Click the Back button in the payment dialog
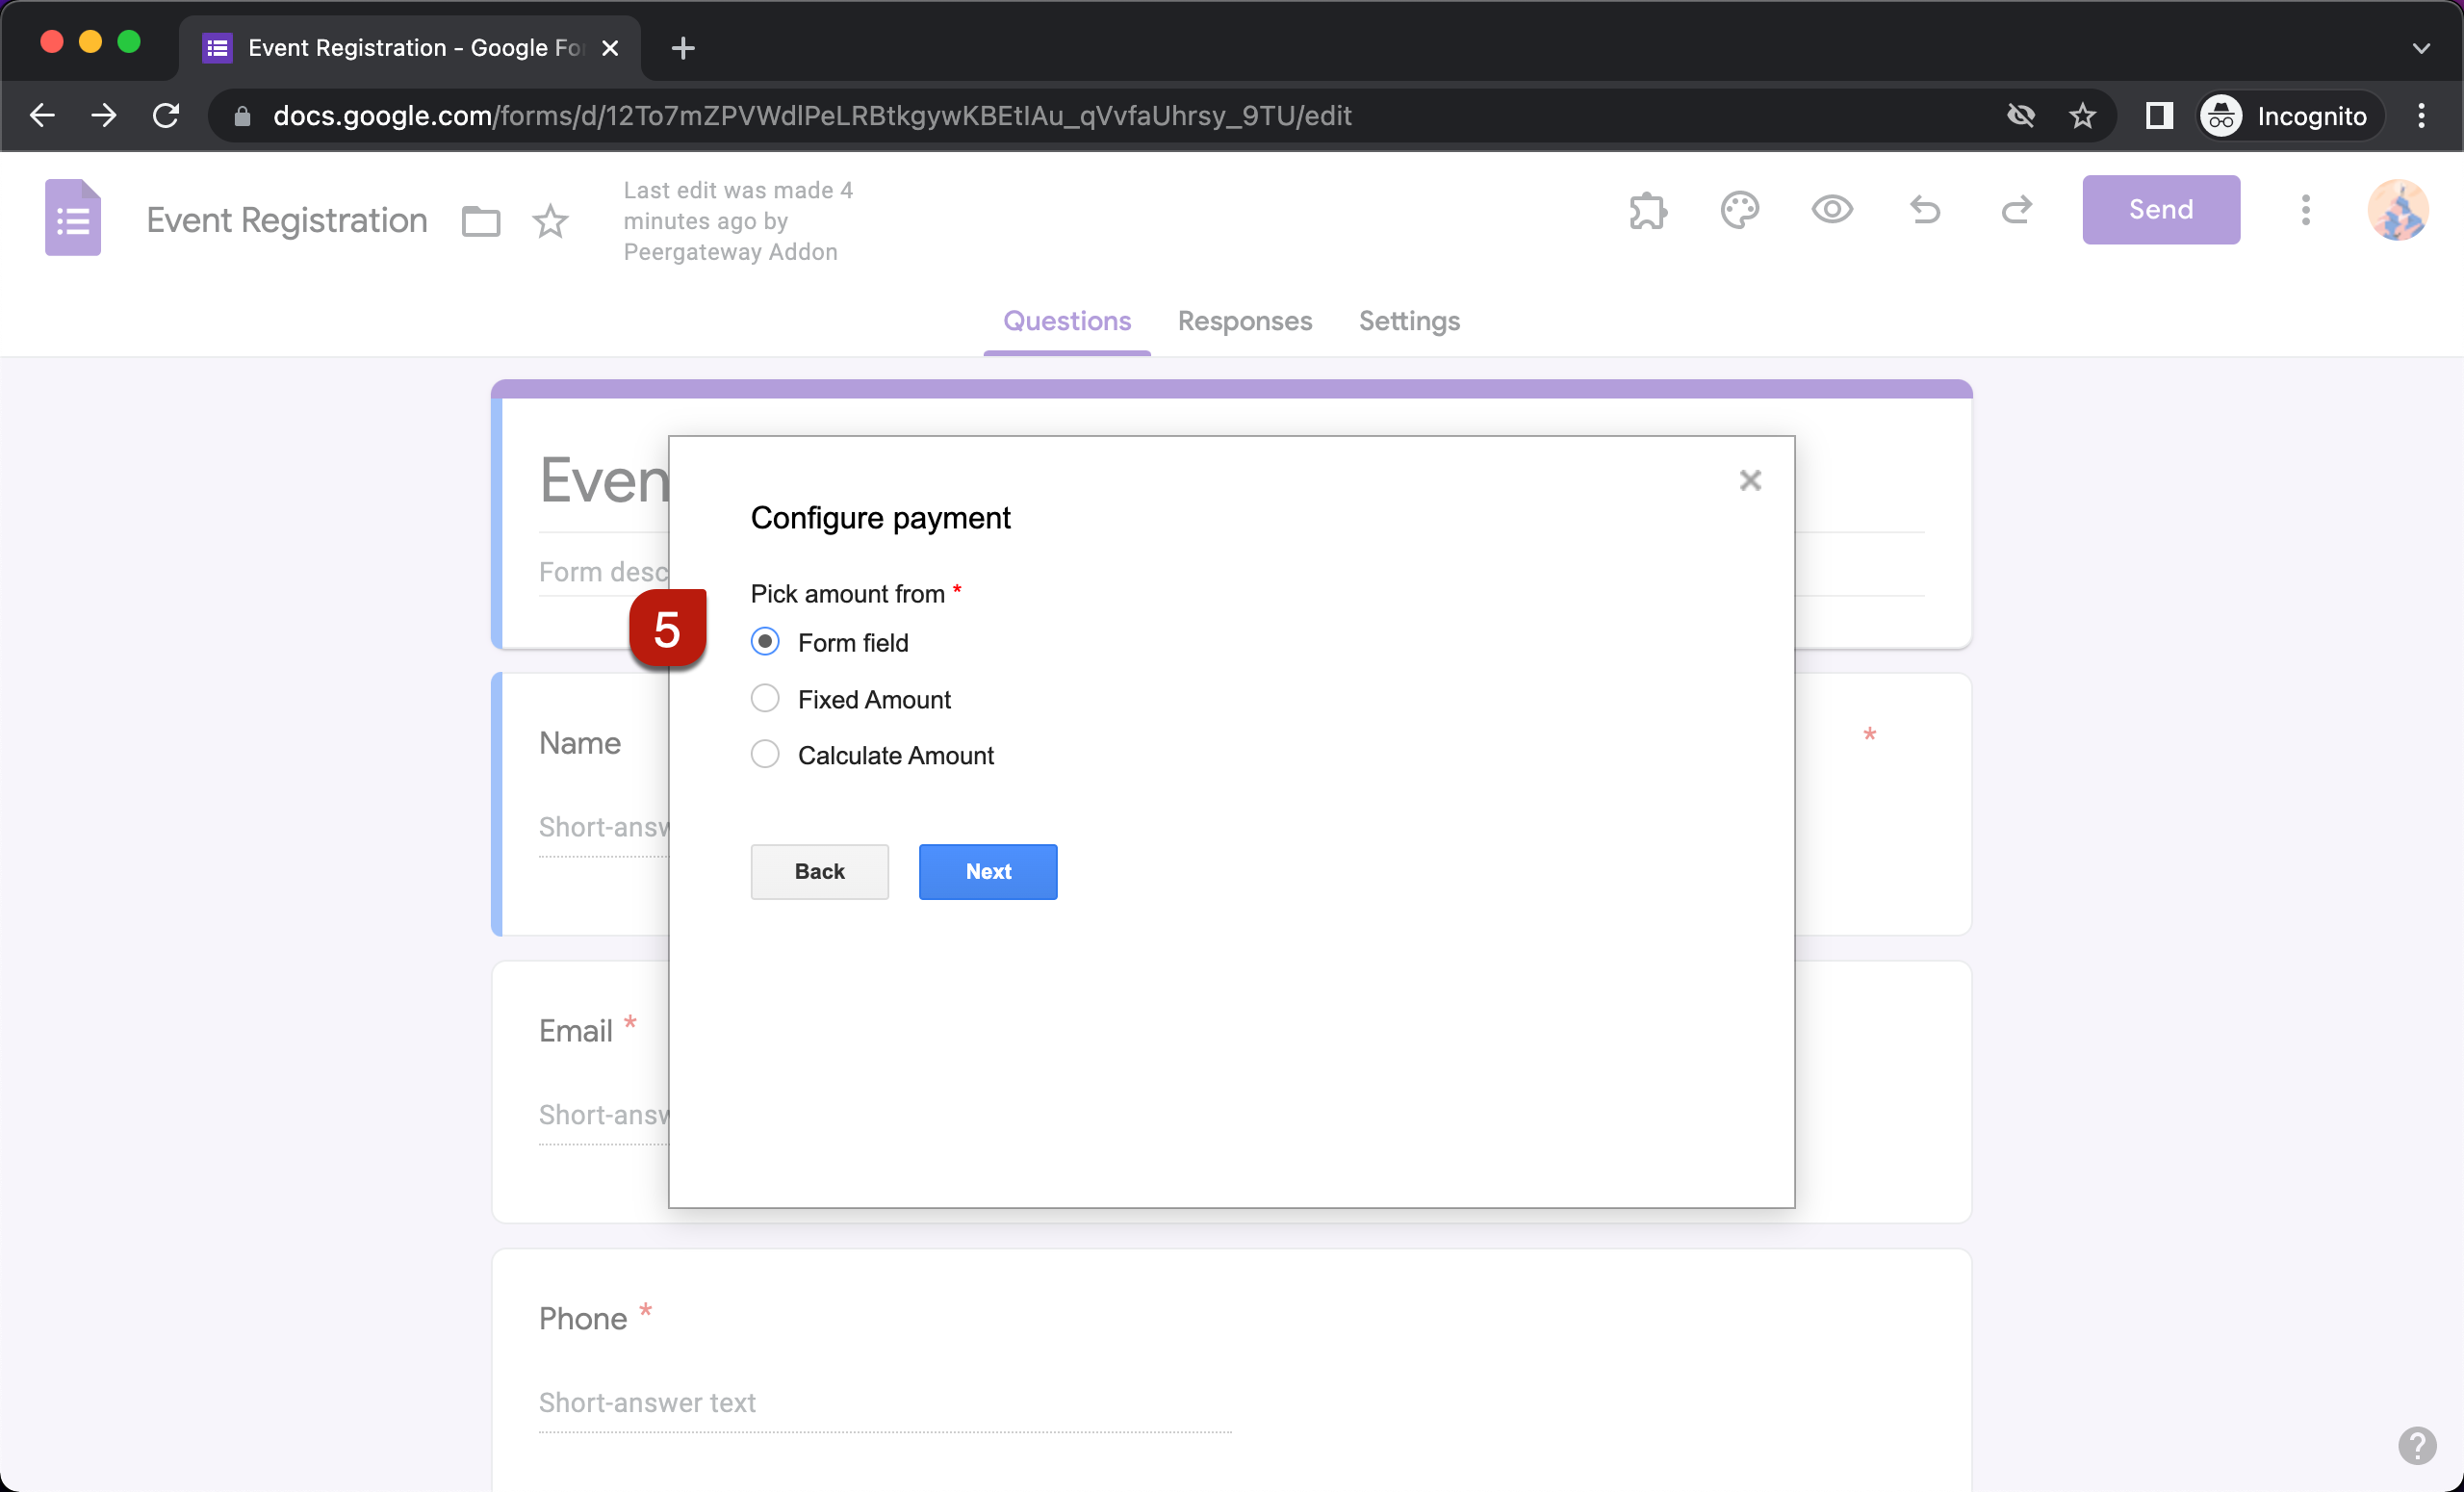Viewport: 2464px width, 1492px height. [819, 871]
